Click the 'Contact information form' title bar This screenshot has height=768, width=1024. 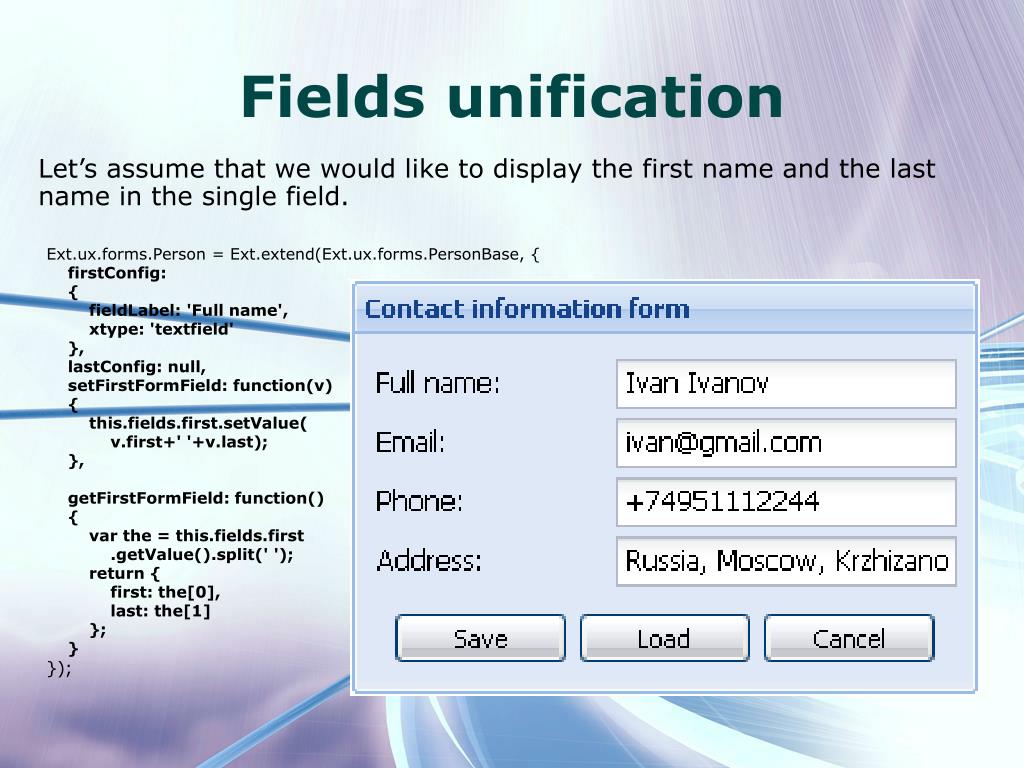(665, 308)
